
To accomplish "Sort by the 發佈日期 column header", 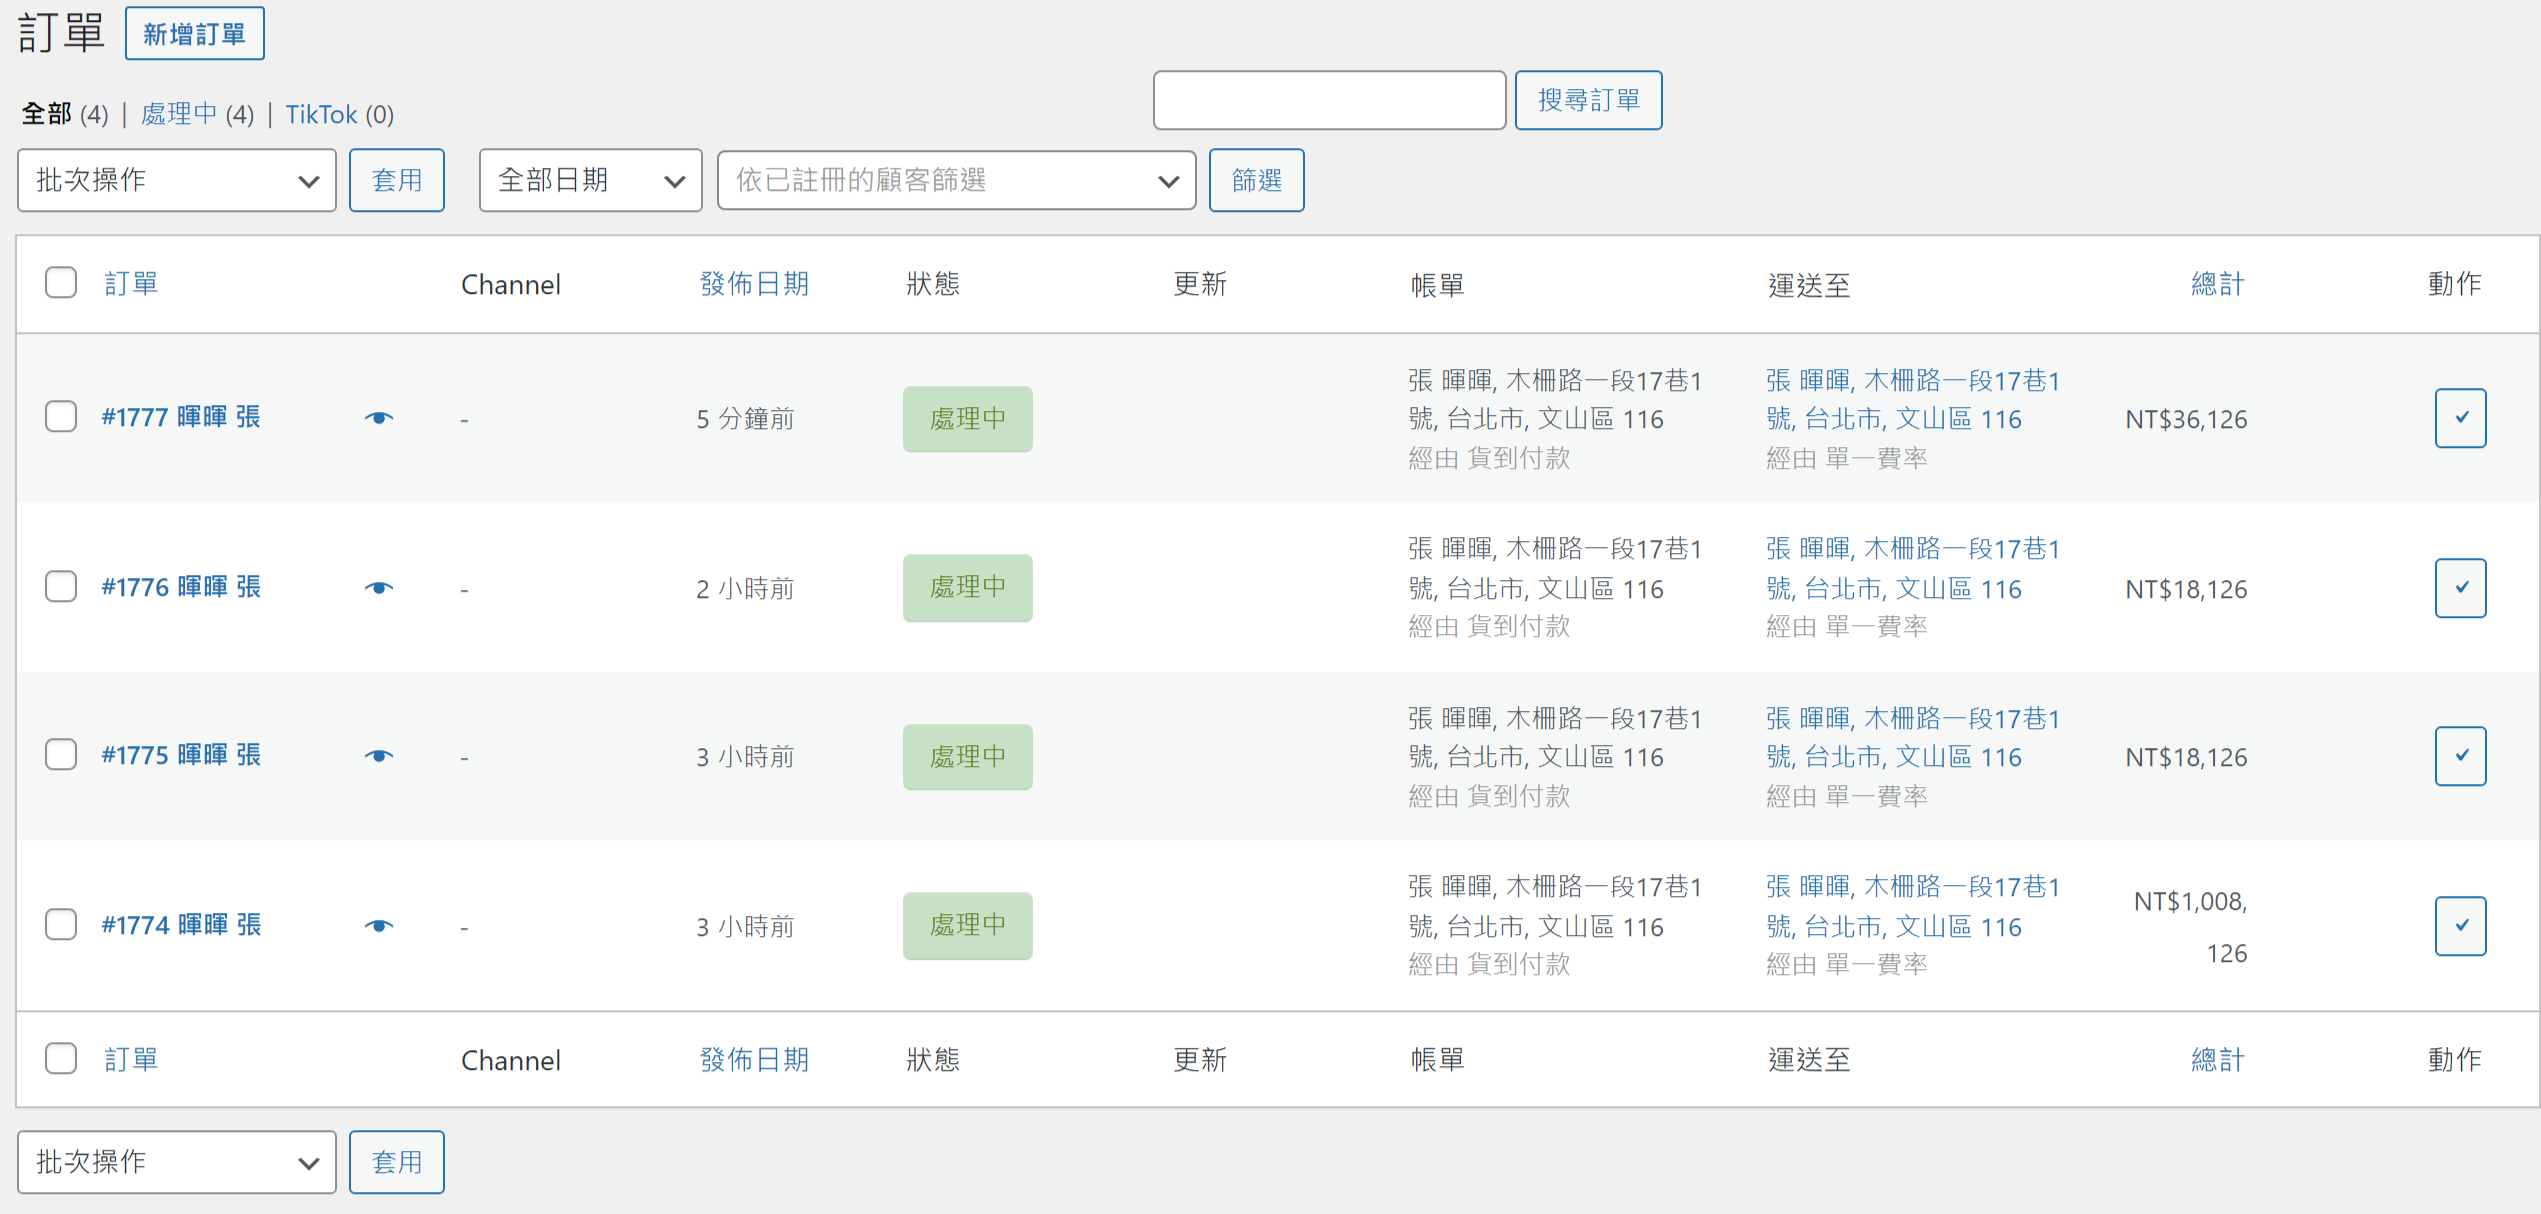I will (x=754, y=284).
